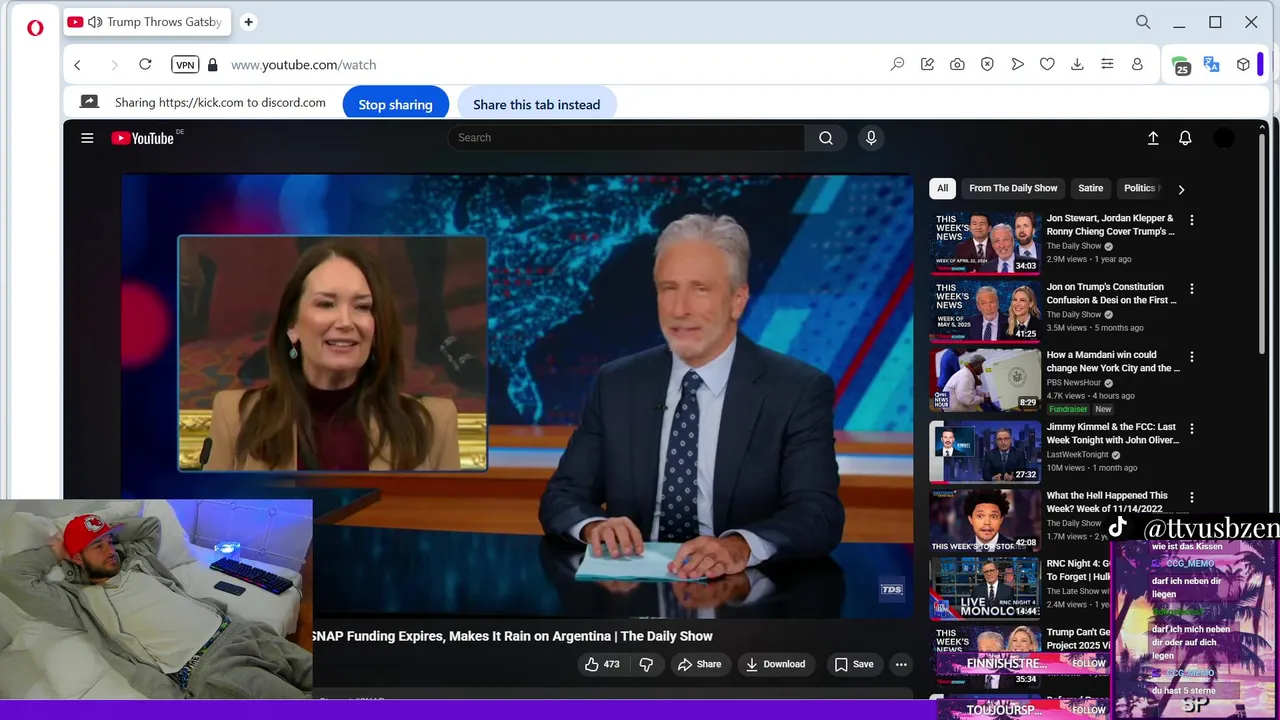This screenshot has width=1280, height=720.
Task: Open Opera easy setup sliders icon
Action: (x=1107, y=64)
